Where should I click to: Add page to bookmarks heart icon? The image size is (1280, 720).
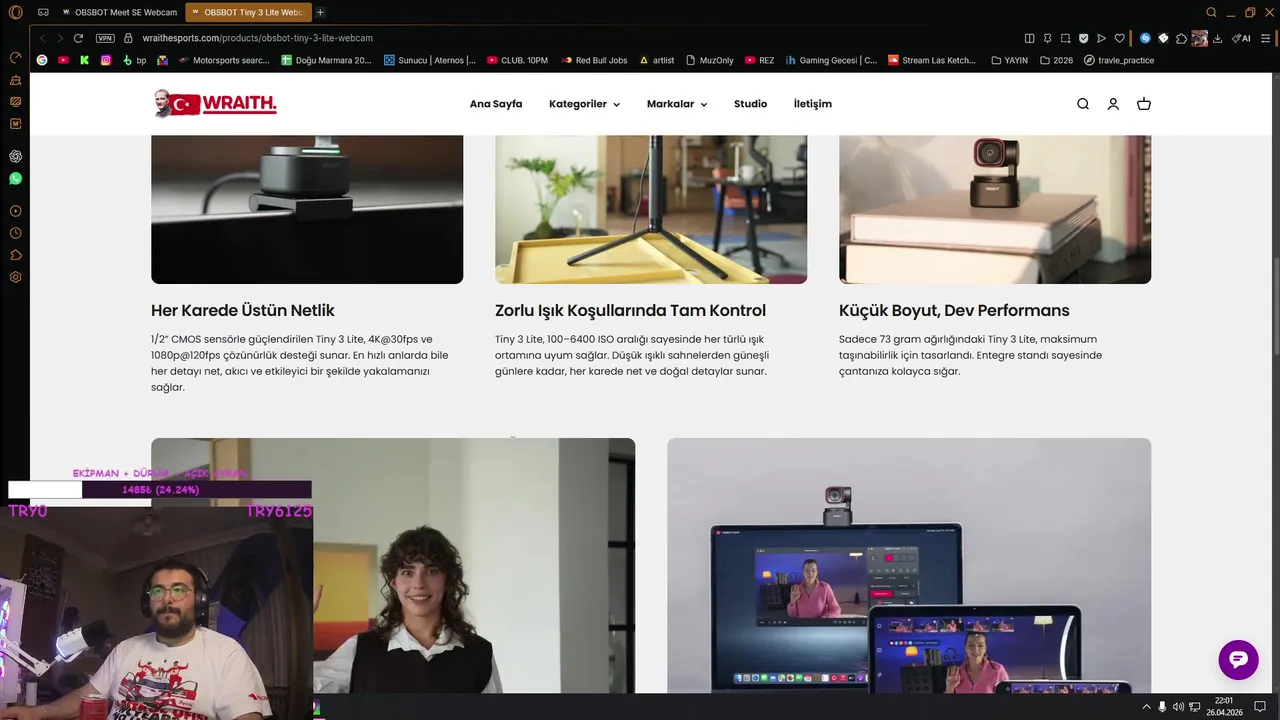1119,38
